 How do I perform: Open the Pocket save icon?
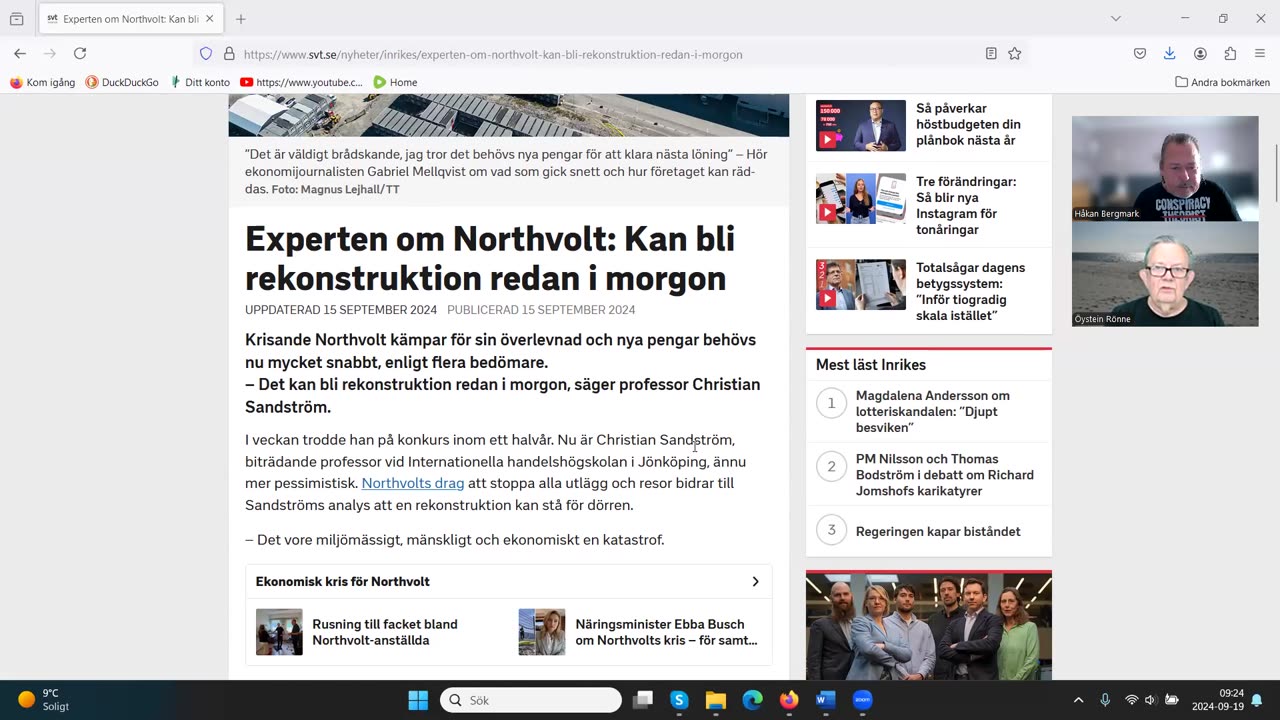pyautogui.click(x=1140, y=54)
